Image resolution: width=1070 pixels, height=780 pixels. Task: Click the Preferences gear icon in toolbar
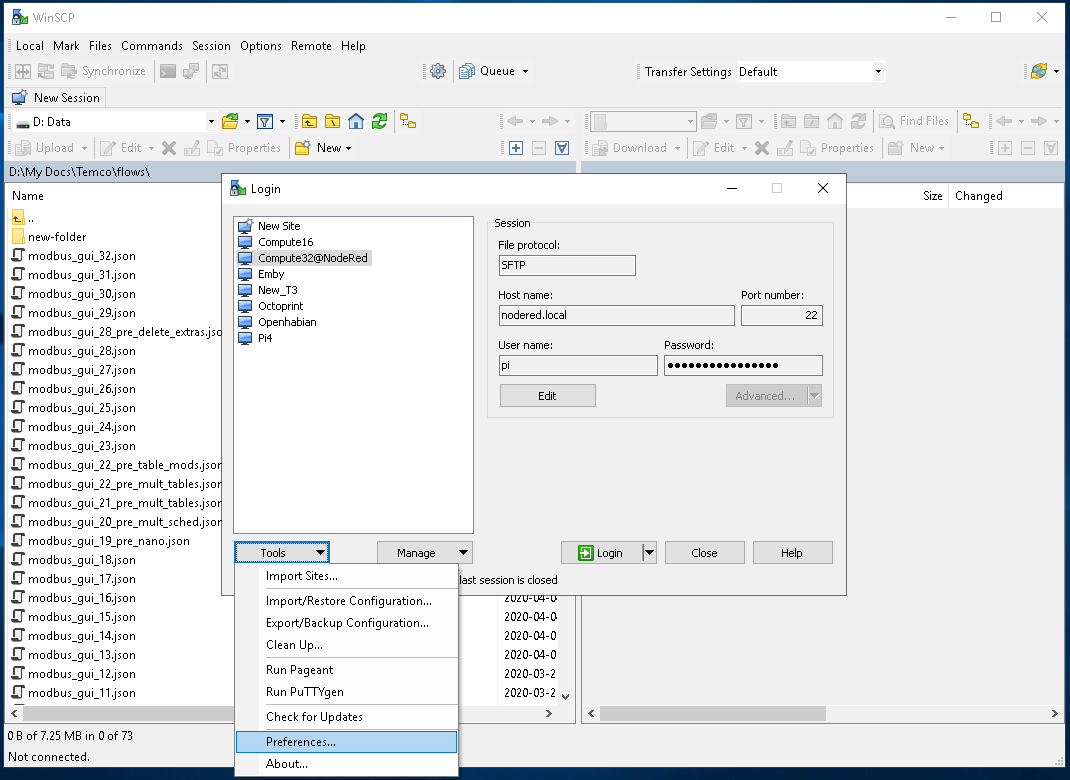click(x=438, y=71)
